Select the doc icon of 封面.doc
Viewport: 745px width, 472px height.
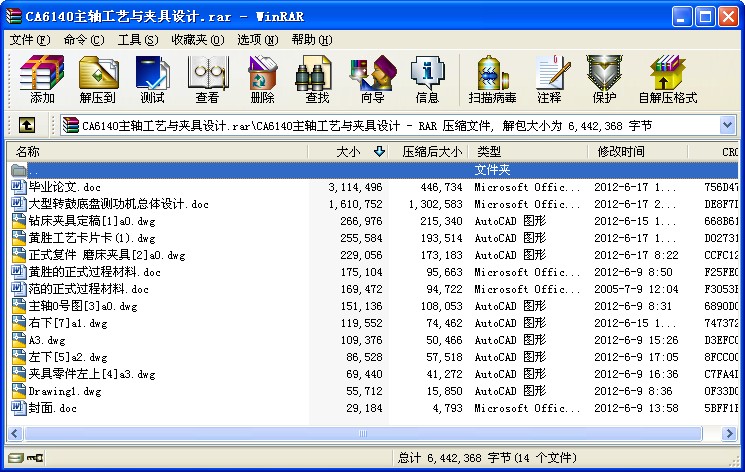tap(18, 408)
